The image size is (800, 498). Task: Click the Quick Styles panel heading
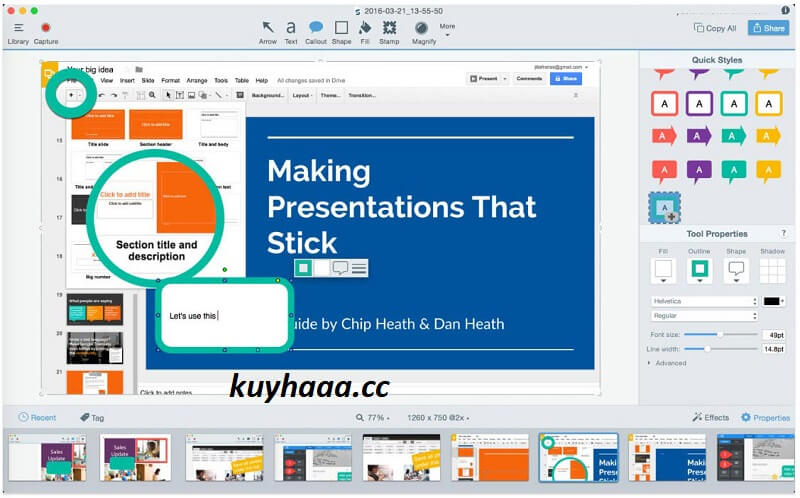click(717, 60)
